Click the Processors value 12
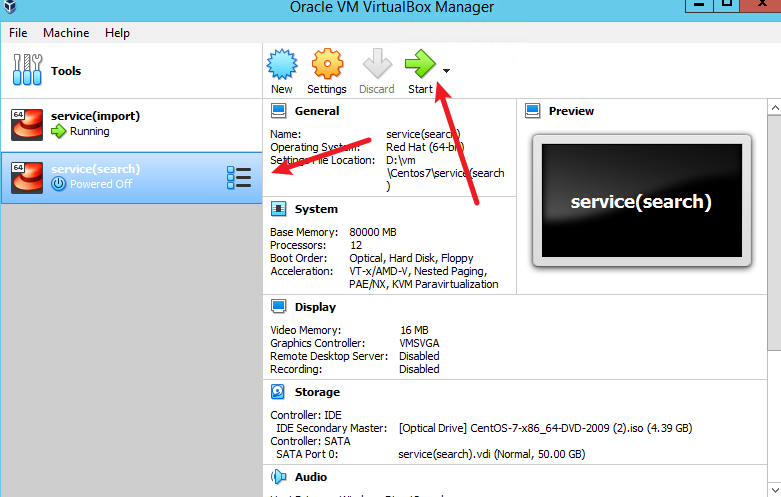 pos(356,245)
